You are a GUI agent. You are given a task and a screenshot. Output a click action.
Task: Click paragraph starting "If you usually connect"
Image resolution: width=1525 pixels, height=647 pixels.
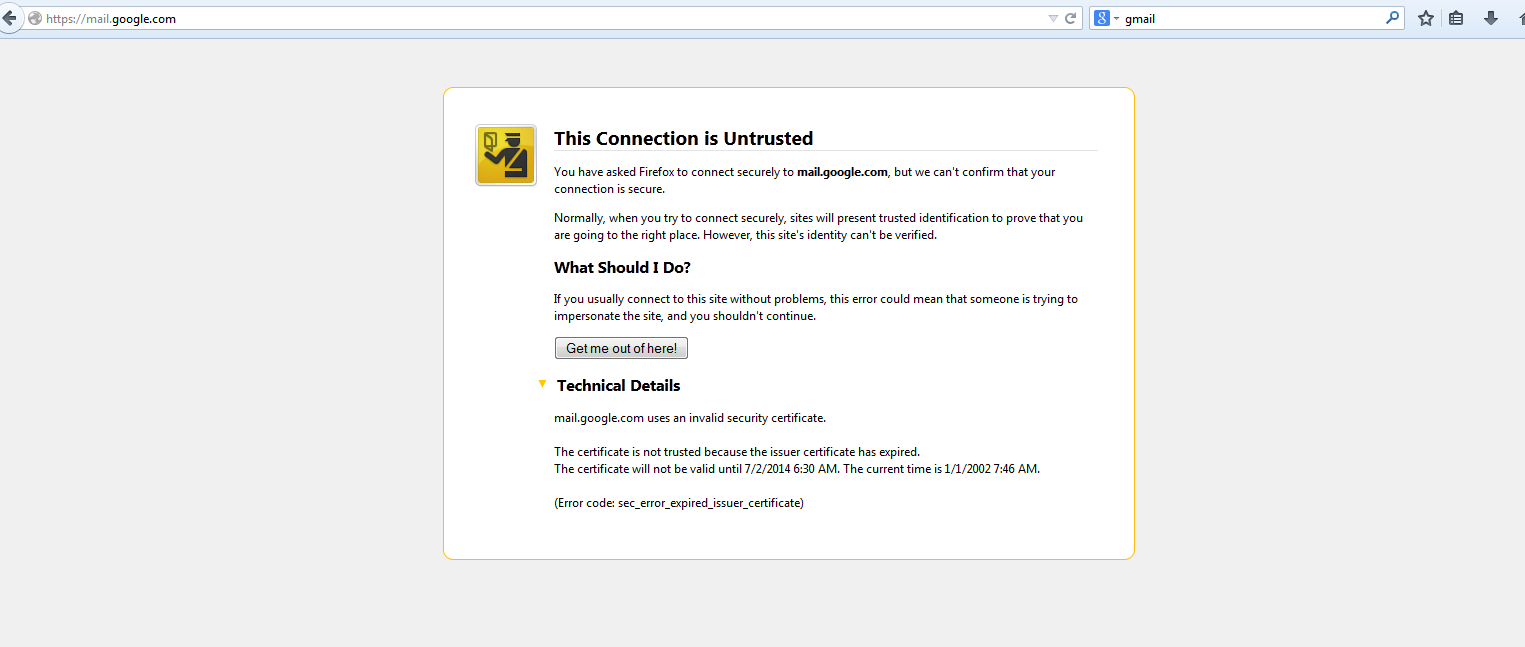click(x=816, y=307)
